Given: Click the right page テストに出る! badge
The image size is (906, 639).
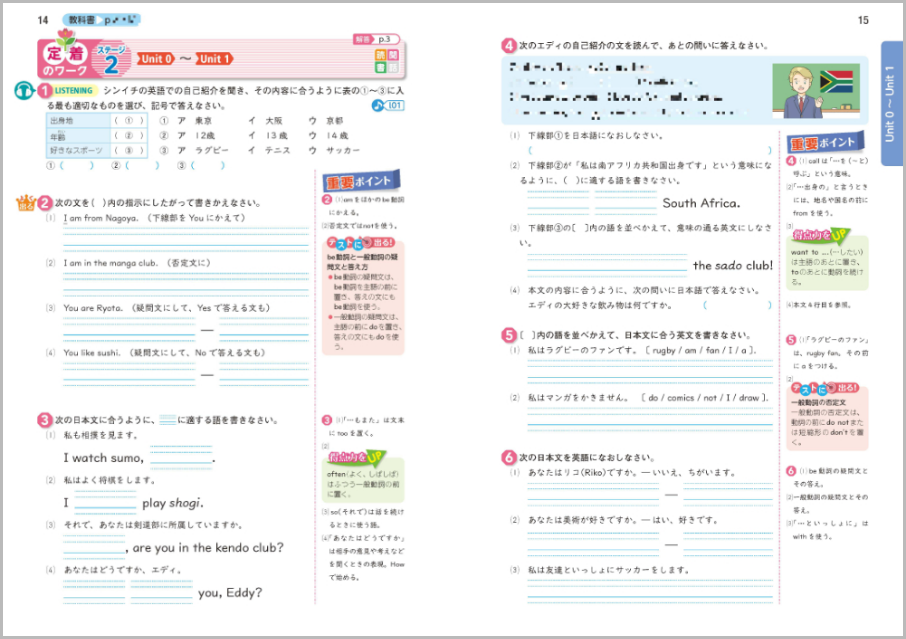Looking at the screenshot, I should click(825, 388).
